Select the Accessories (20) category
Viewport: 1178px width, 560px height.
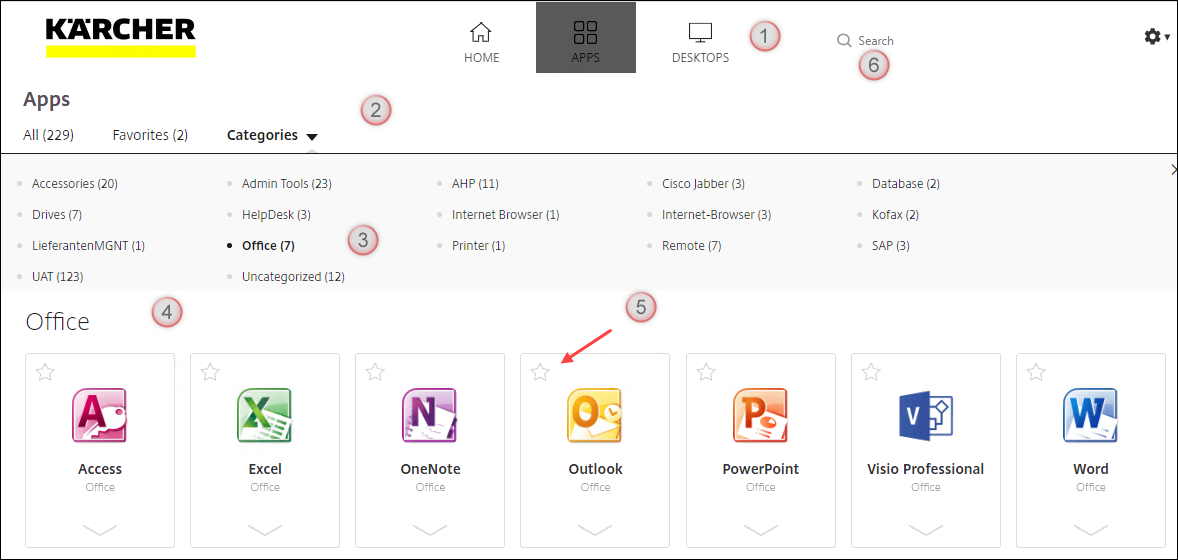click(75, 183)
